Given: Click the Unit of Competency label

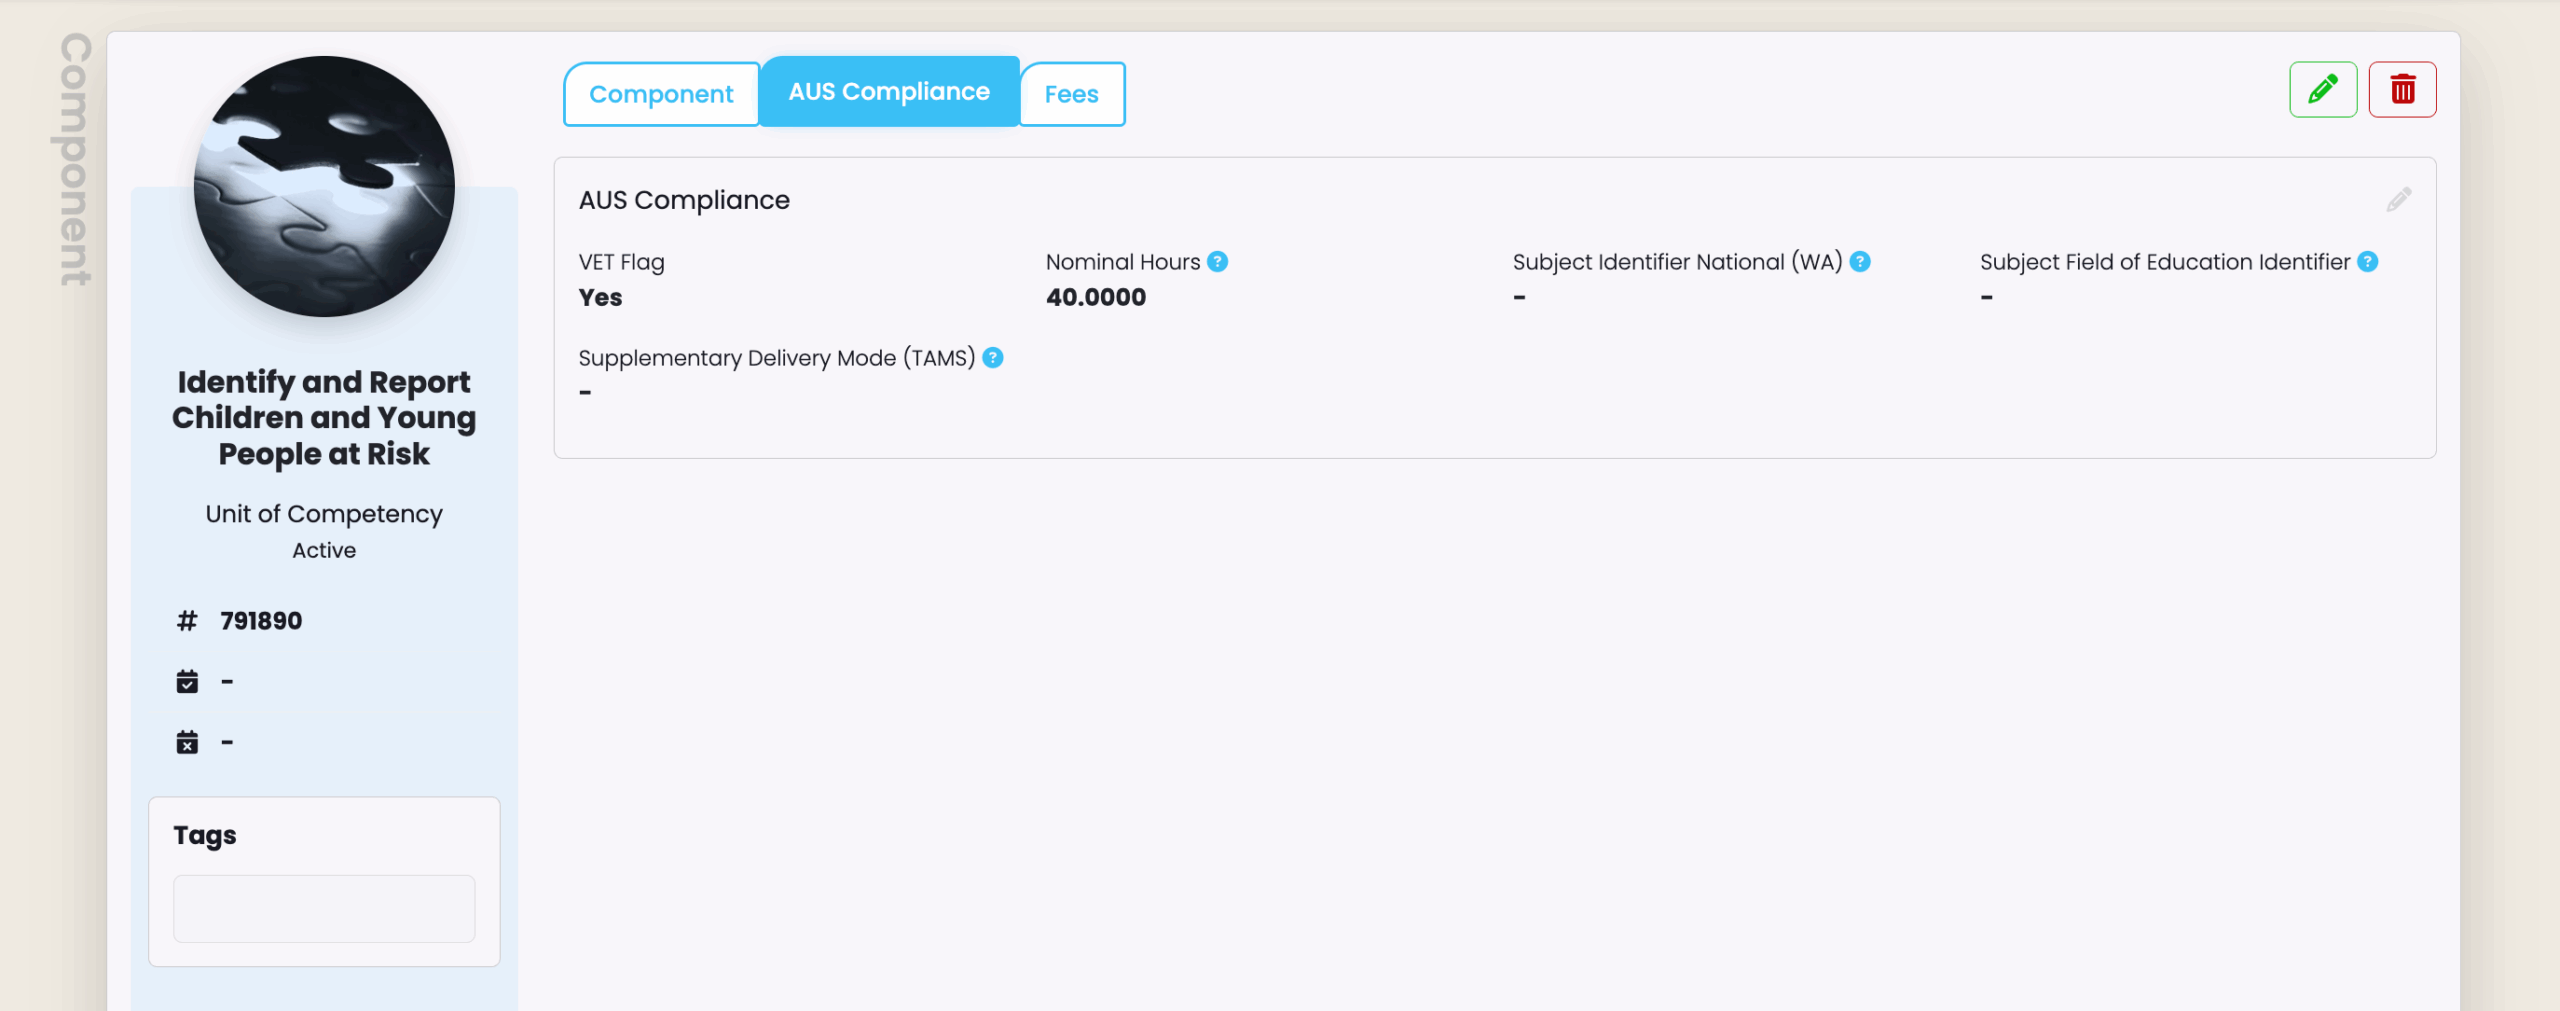Looking at the screenshot, I should pos(324,514).
